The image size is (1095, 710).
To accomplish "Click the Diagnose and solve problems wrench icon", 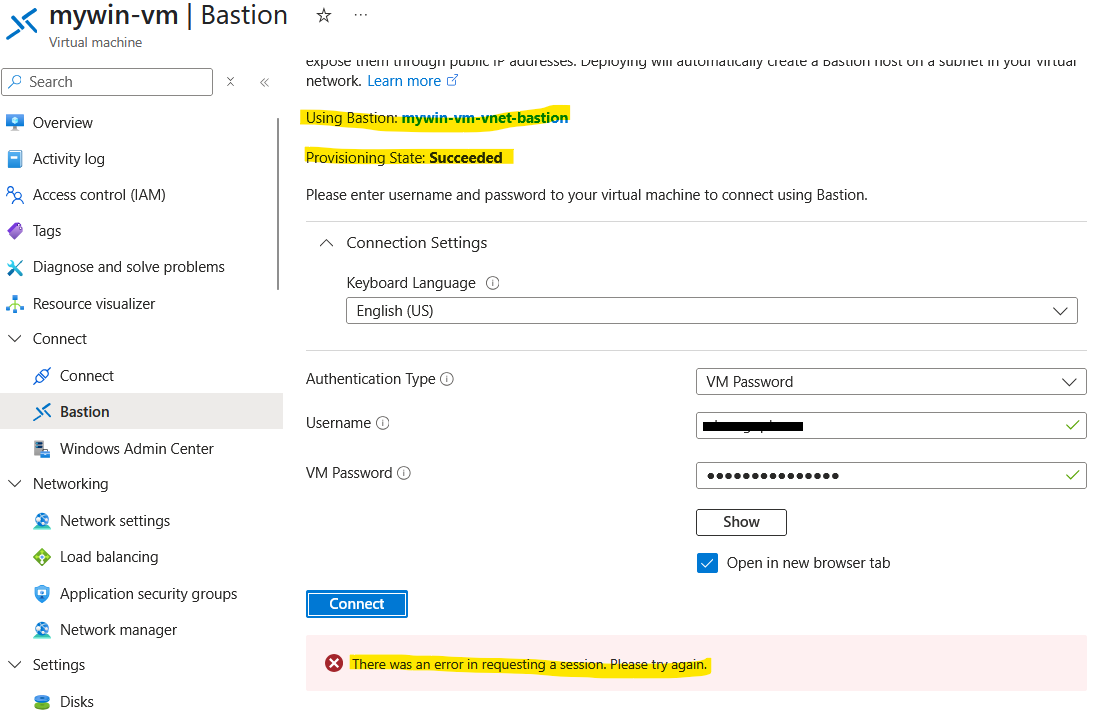I will tap(15, 267).
